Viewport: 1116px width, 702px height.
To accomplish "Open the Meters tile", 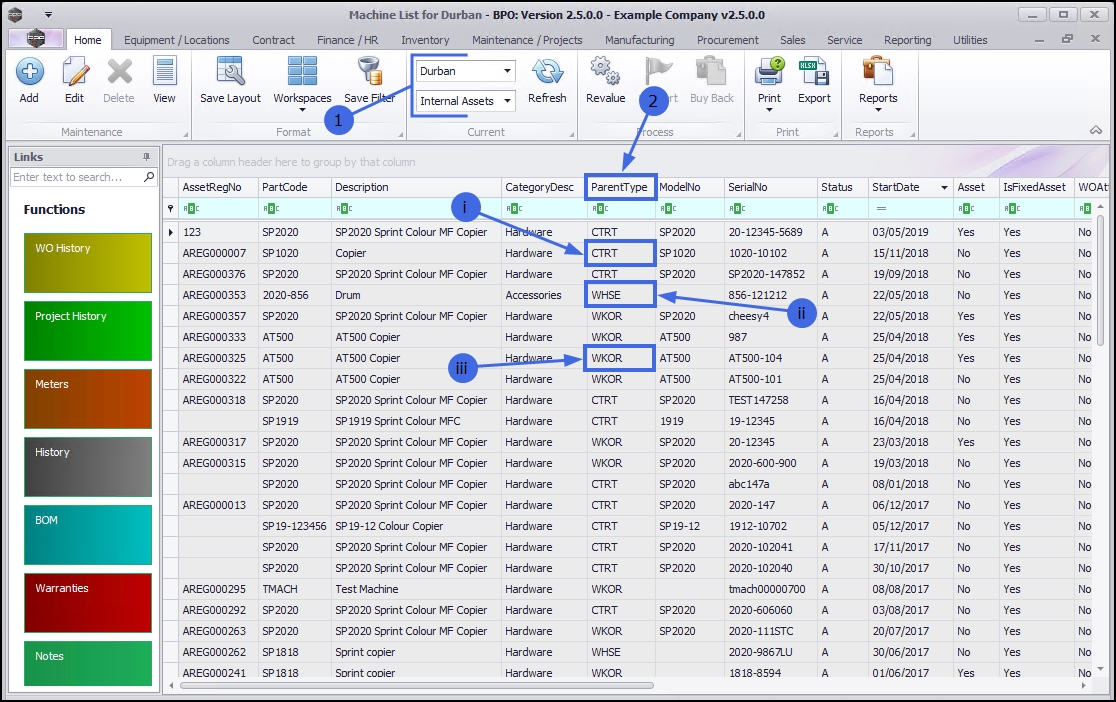I will 88,399.
